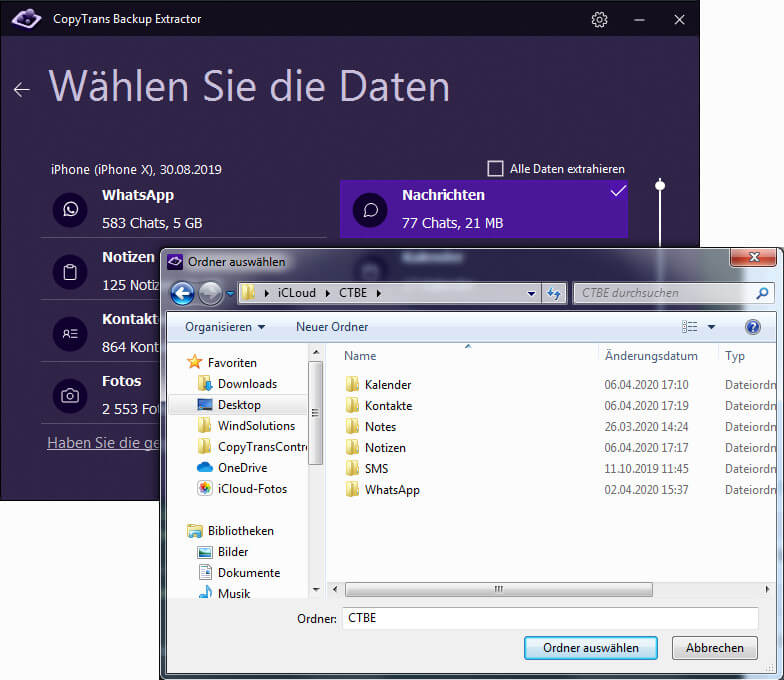The image size is (784, 680).
Task: Check Alle Daten extrahieren checkbox
Action: (x=495, y=168)
